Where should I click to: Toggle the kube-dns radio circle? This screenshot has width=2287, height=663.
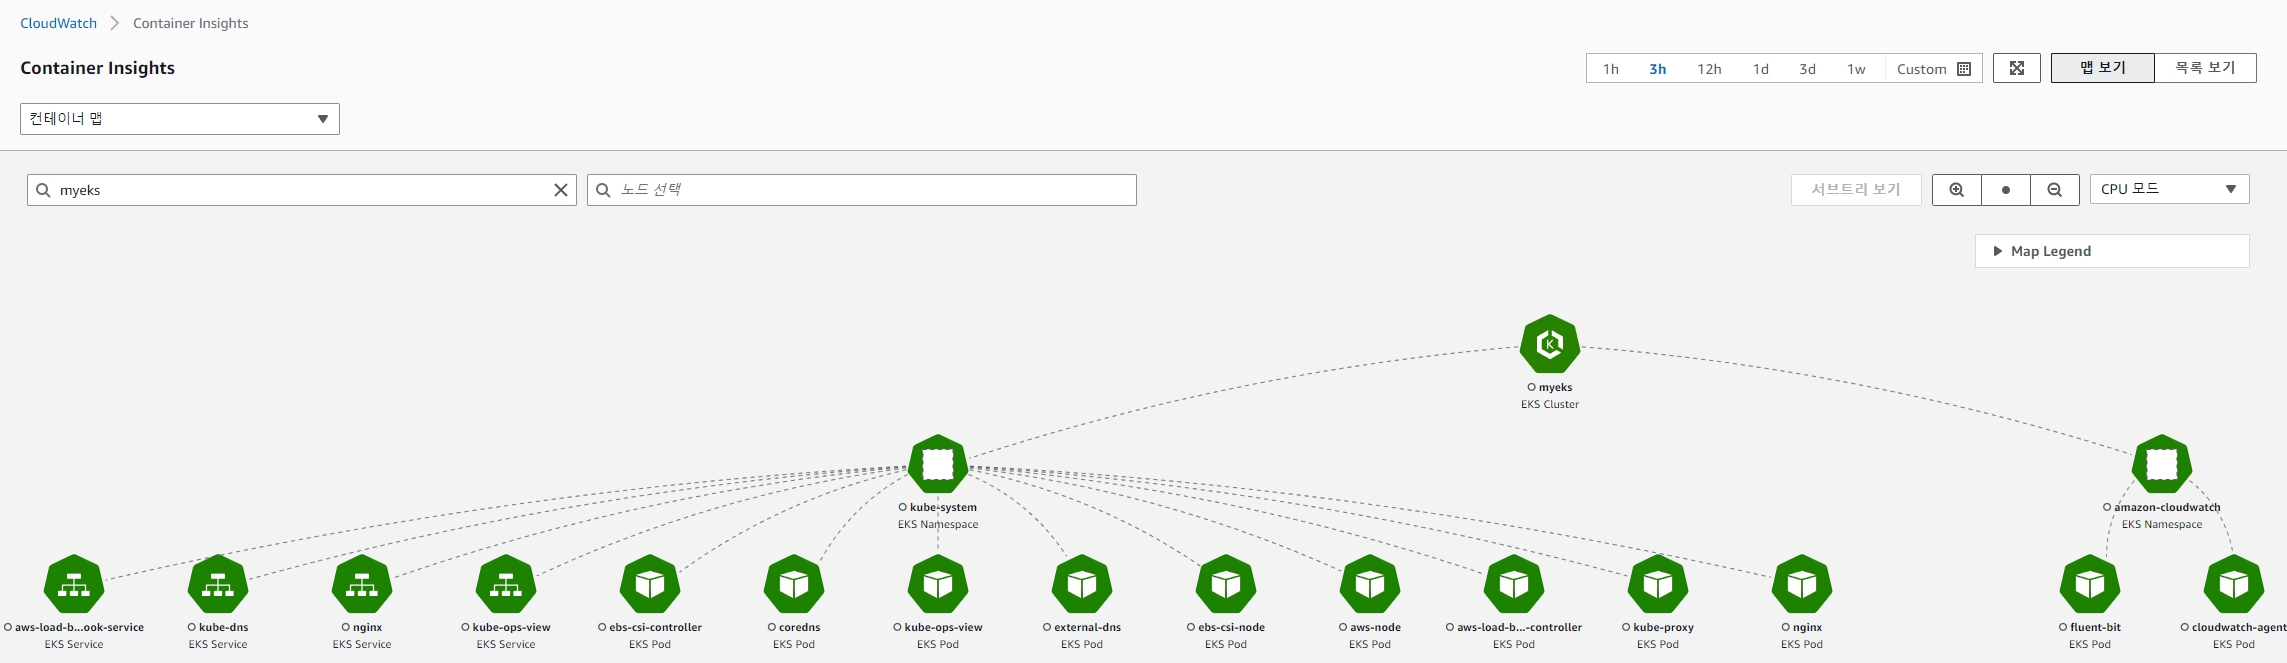pyautogui.click(x=192, y=627)
